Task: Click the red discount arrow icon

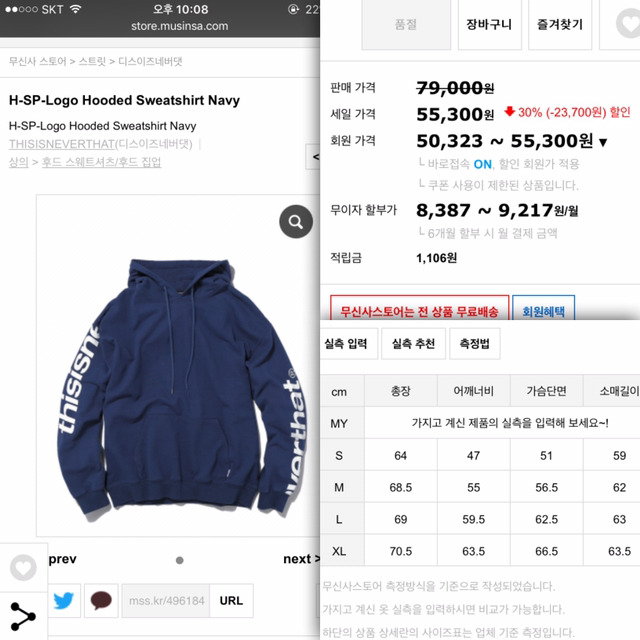Action: 509,111
